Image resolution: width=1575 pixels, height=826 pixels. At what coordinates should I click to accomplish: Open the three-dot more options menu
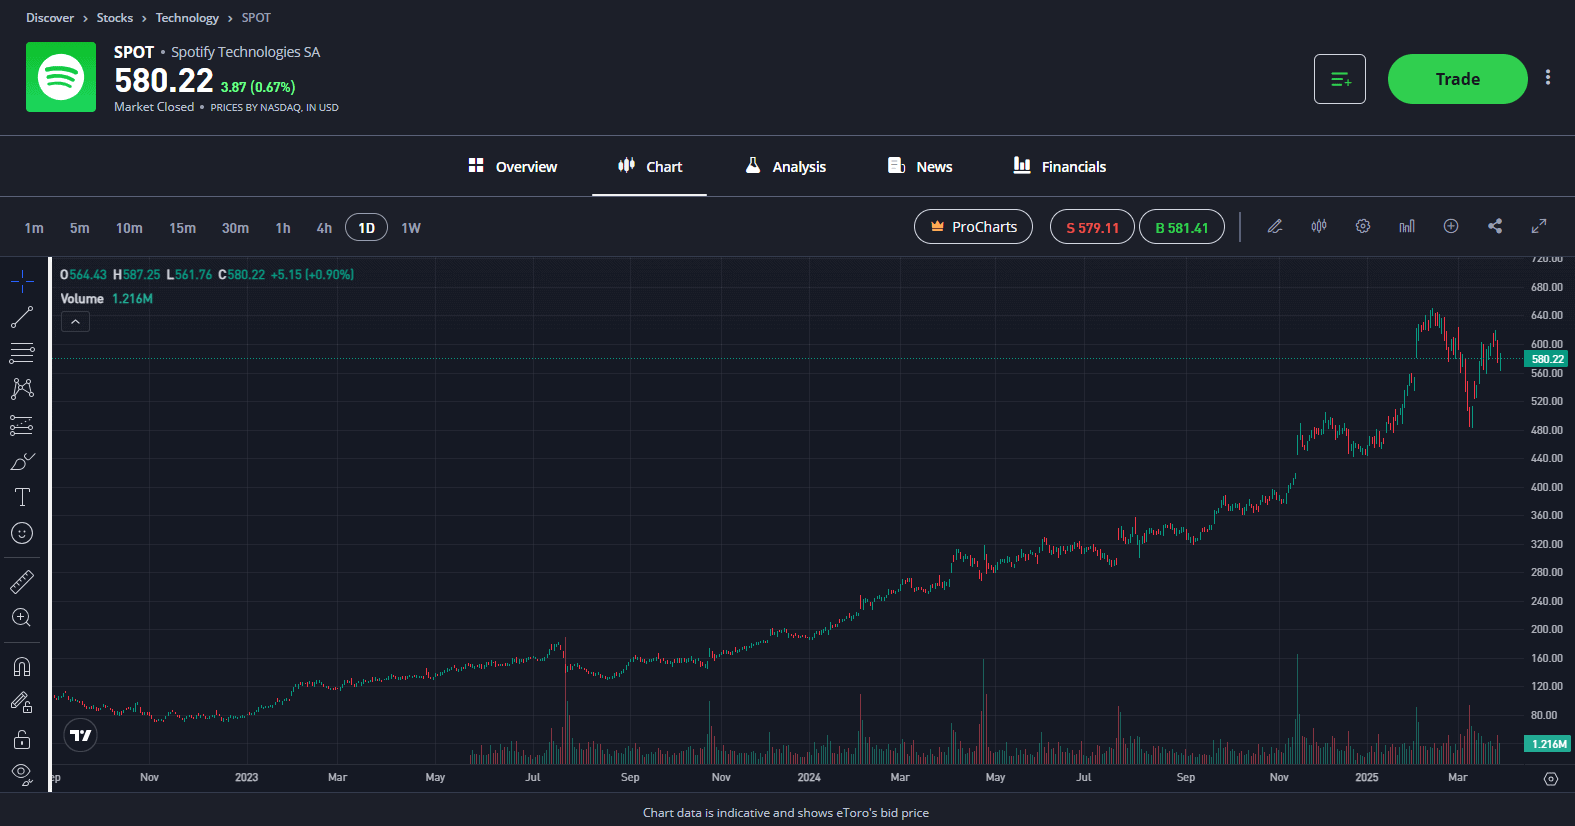1548,78
